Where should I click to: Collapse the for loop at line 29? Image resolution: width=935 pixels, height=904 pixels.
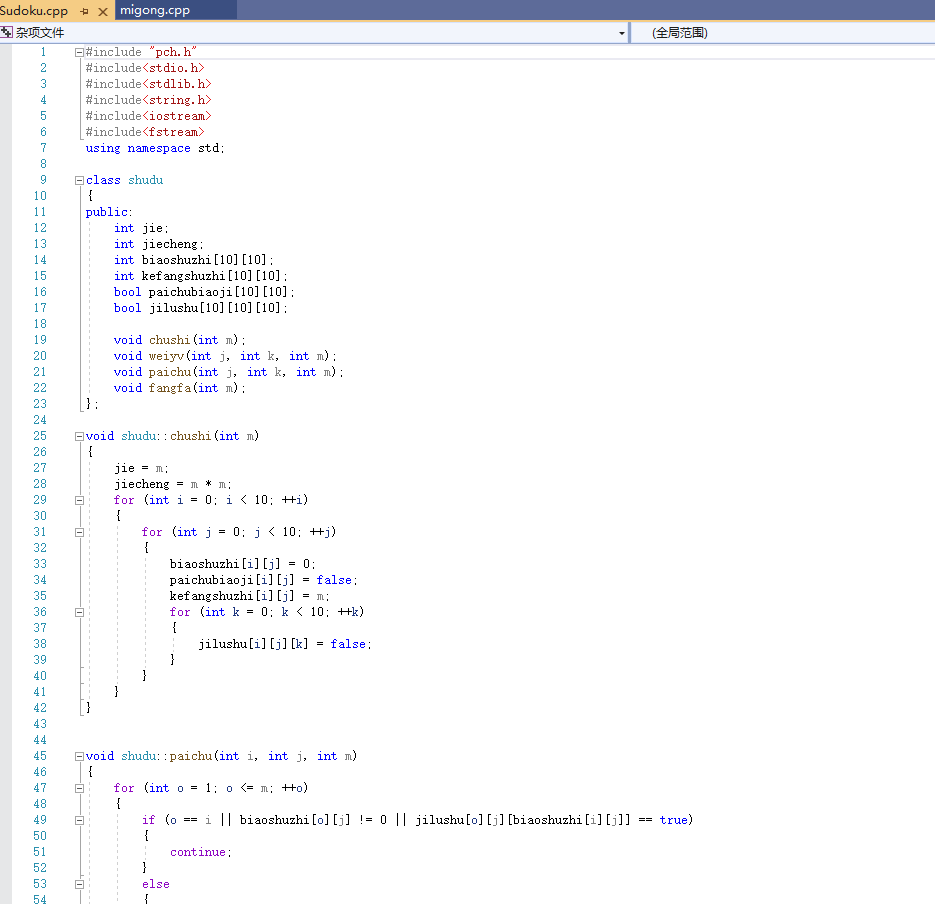(79, 500)
